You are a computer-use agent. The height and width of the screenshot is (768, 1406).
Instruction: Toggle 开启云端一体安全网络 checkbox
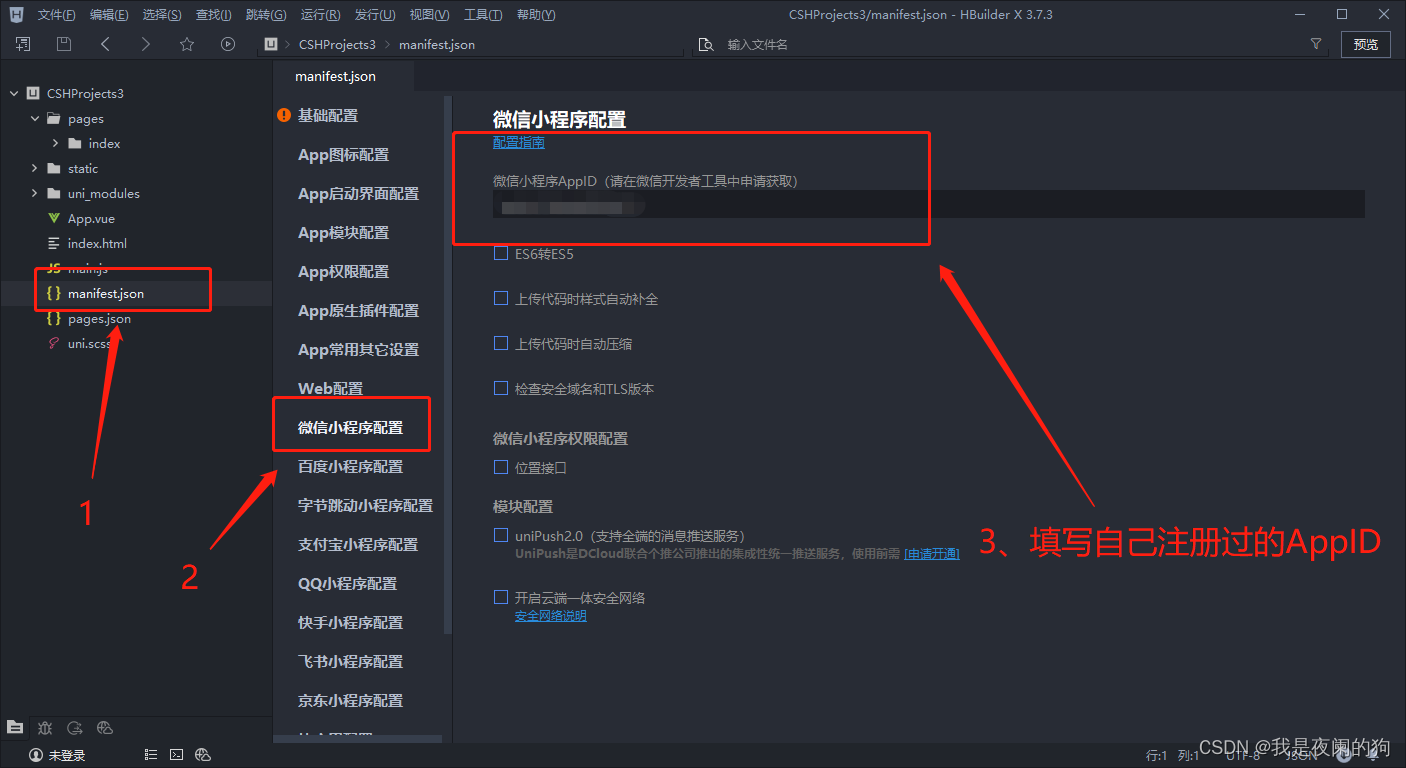501,597
